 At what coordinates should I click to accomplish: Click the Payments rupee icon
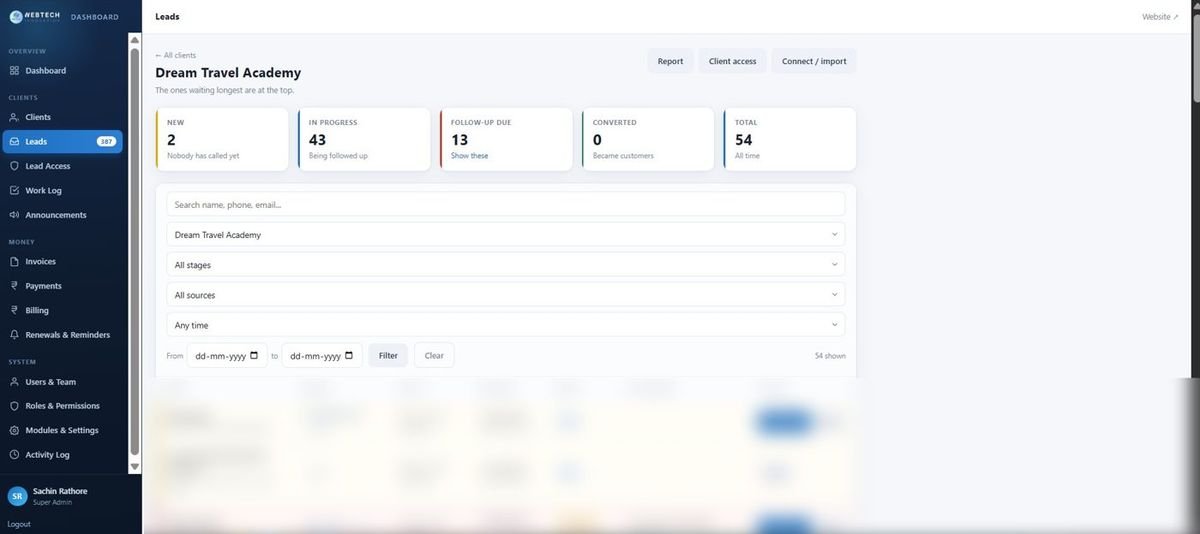click(14, 286)
